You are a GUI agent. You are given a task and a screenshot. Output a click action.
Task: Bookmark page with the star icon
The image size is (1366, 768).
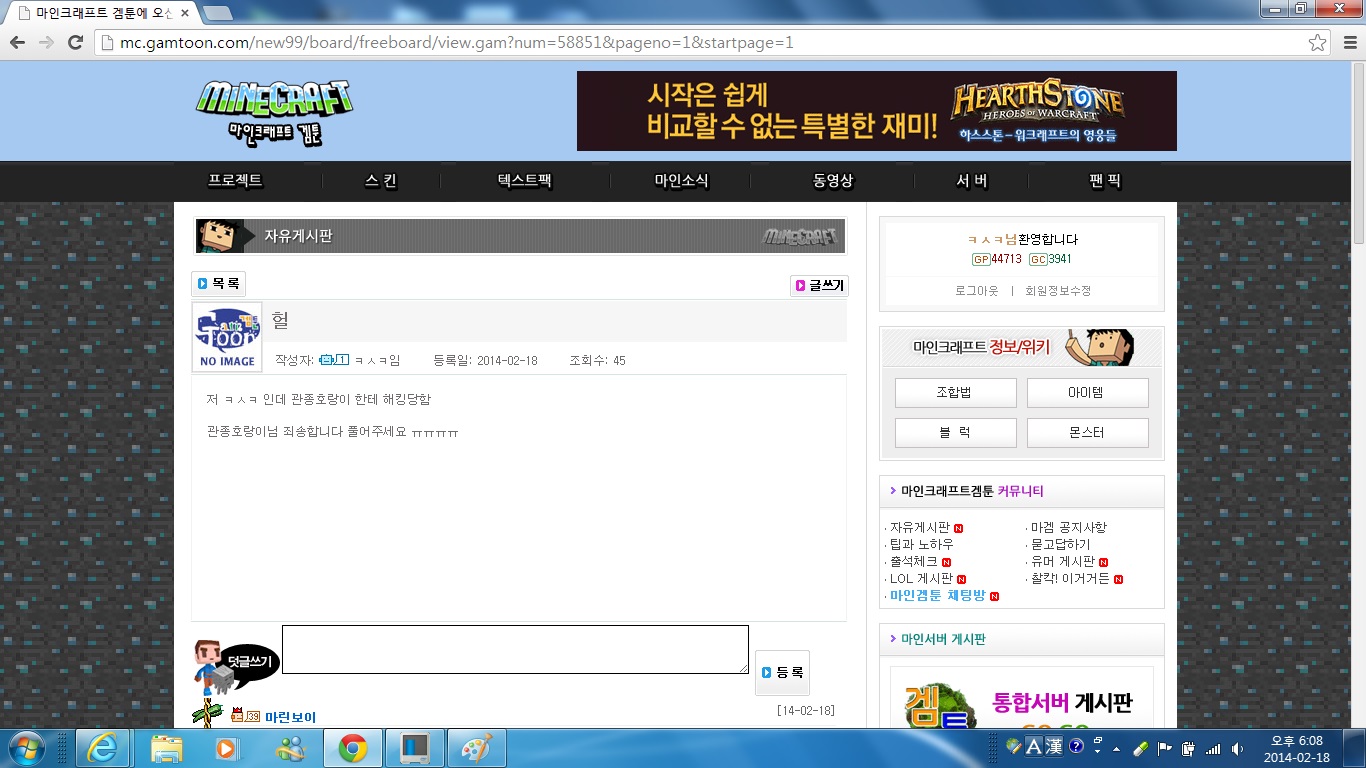(x=1318, y=43)
